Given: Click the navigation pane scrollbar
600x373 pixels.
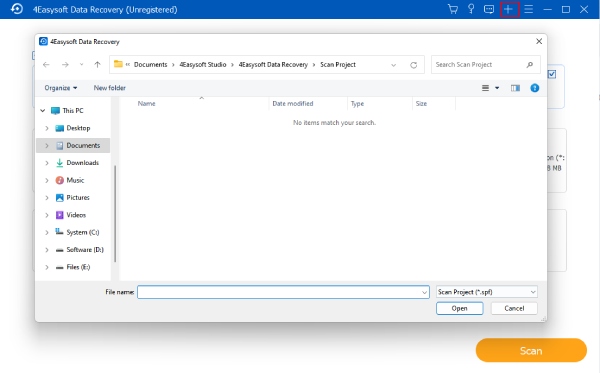Looking at the screenshot, I should pos(115,214).
